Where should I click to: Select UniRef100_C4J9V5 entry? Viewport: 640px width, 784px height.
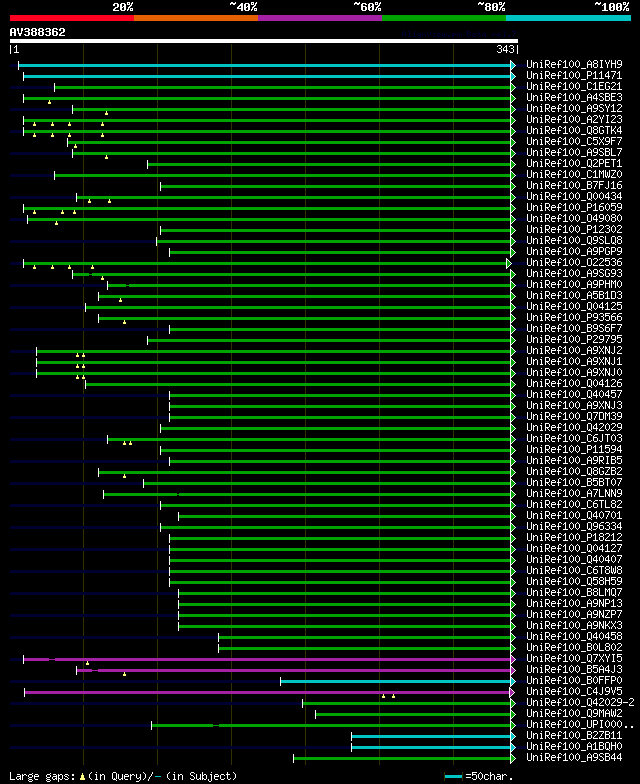coord(574,692)
